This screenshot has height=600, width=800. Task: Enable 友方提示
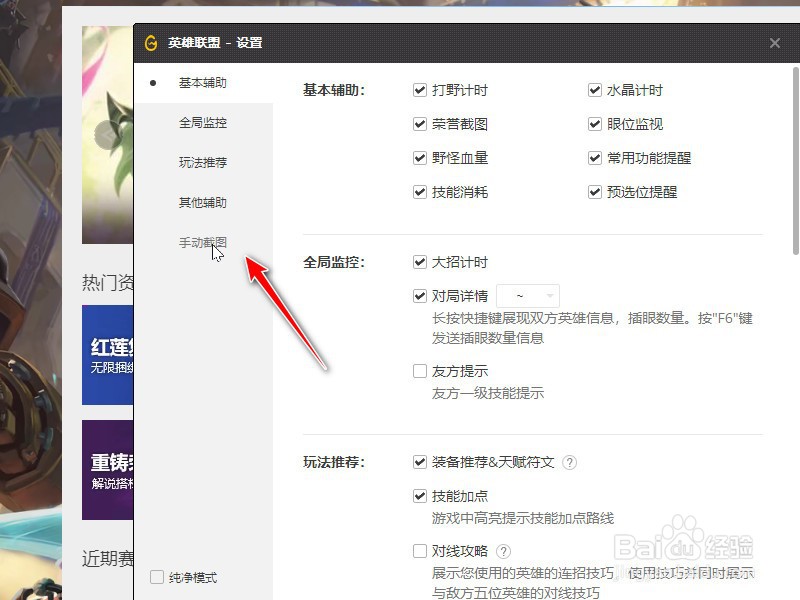click(420, 369)
